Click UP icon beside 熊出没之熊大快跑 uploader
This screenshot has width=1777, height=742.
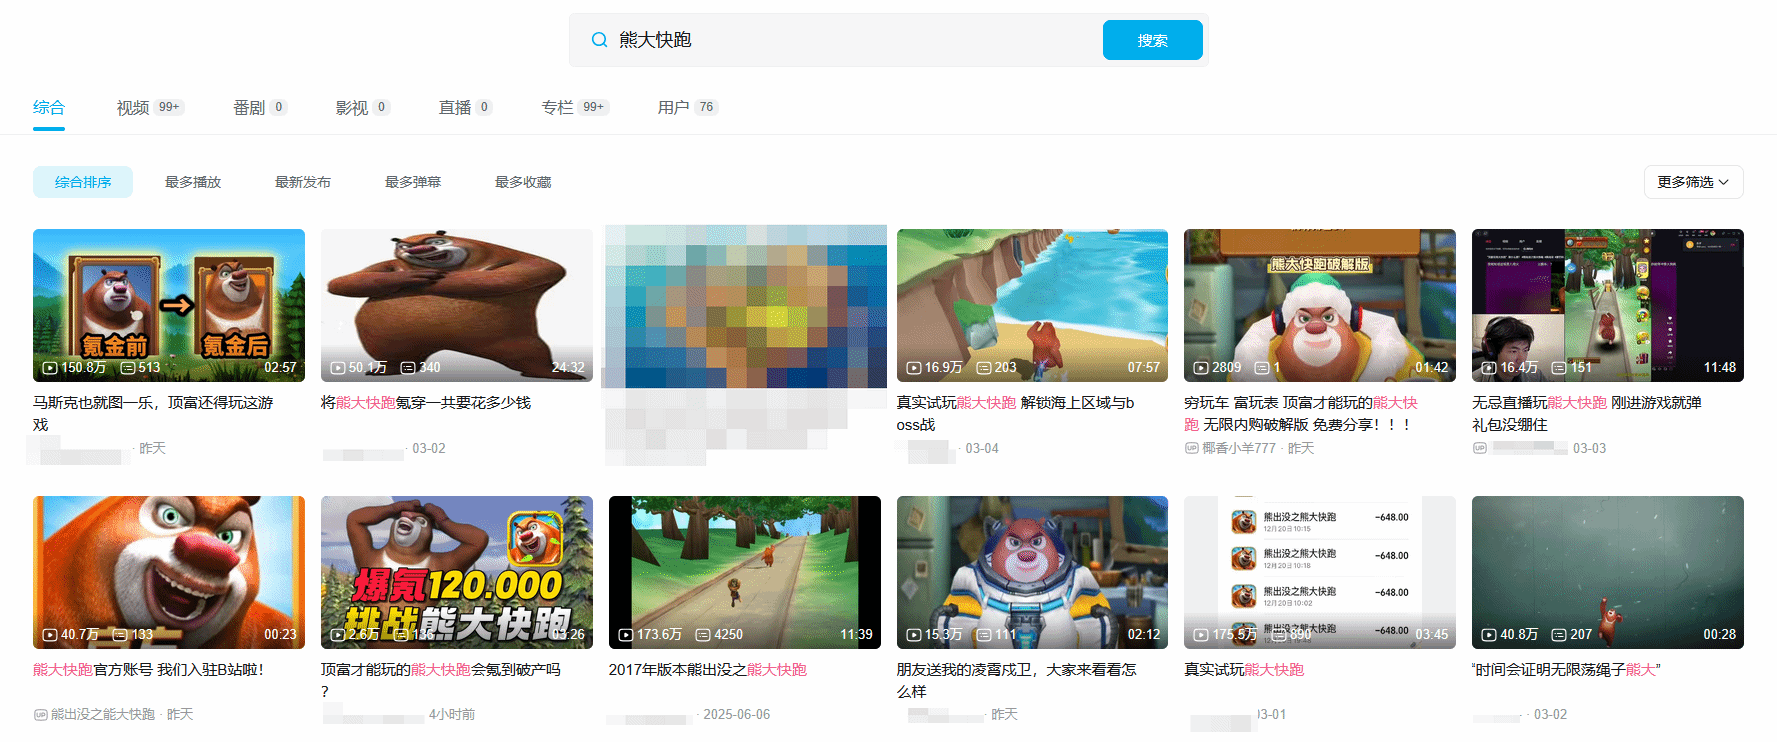coord(40,715)
